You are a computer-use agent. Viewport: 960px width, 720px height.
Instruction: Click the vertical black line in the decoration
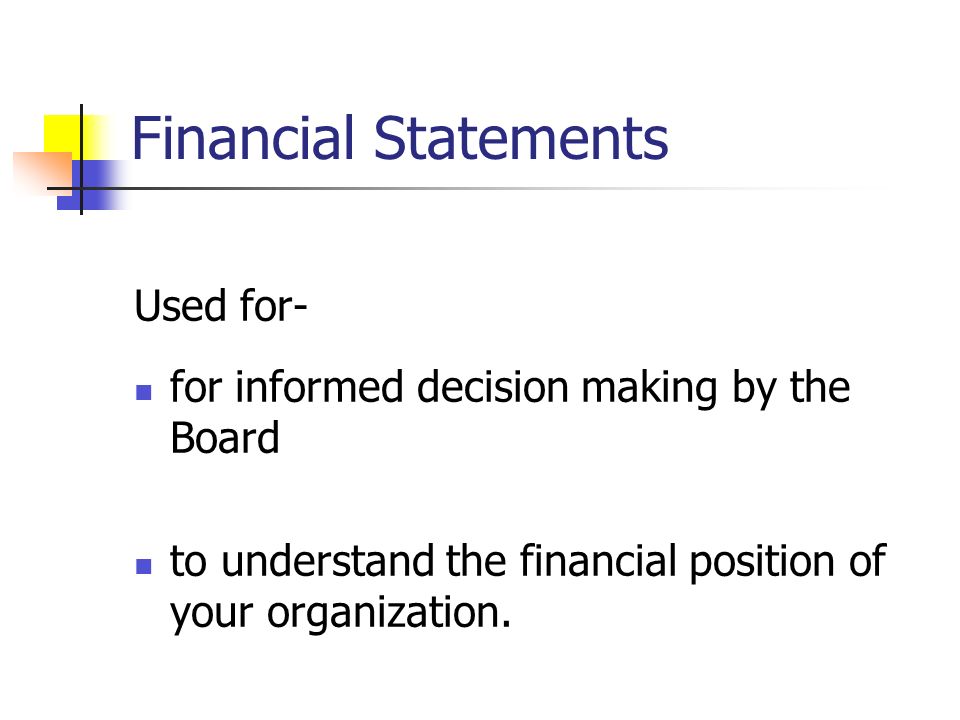tap(81, 160)
